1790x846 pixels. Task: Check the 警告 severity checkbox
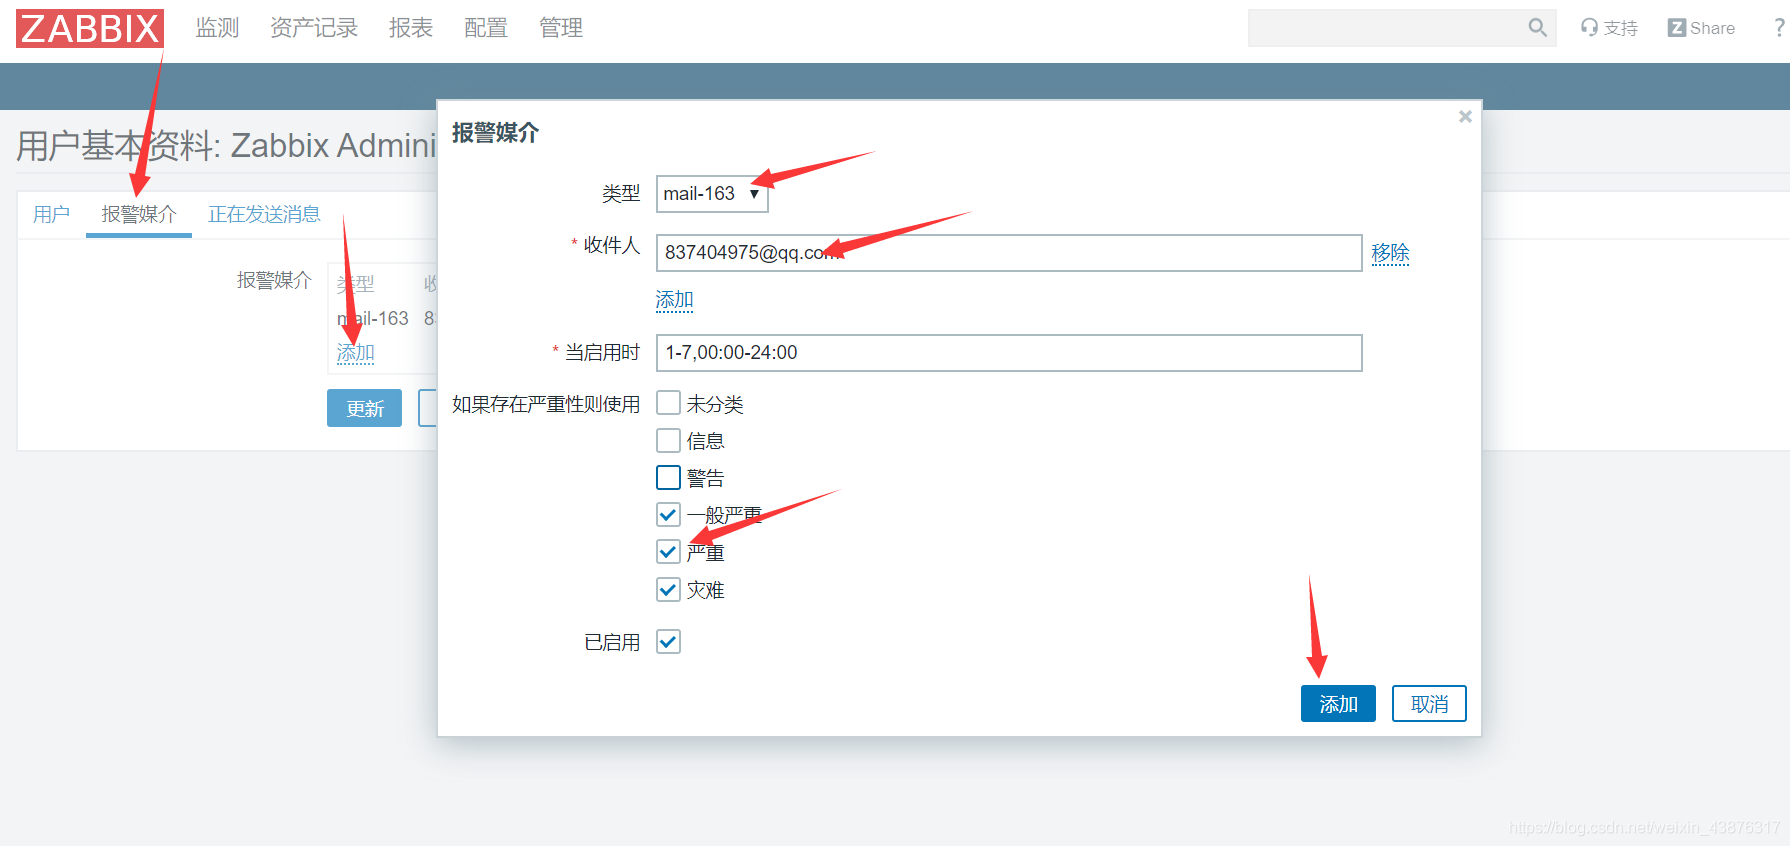click(668, 477)
